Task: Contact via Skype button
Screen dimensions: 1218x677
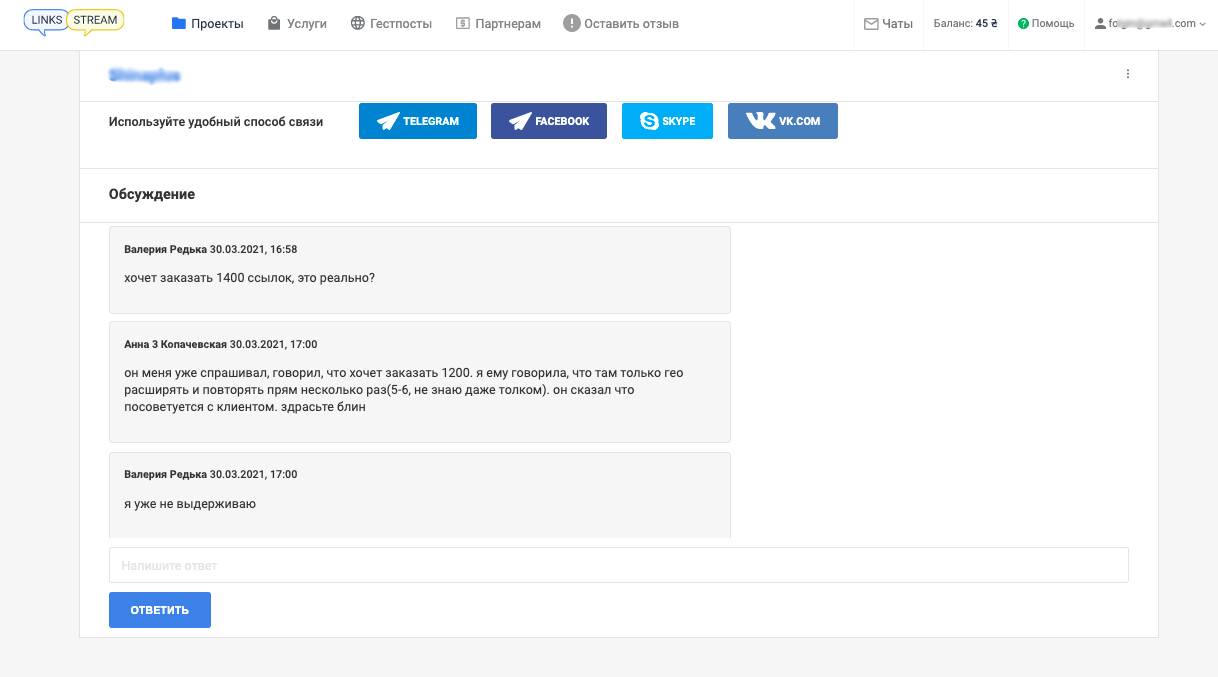Action: point(667,121)
